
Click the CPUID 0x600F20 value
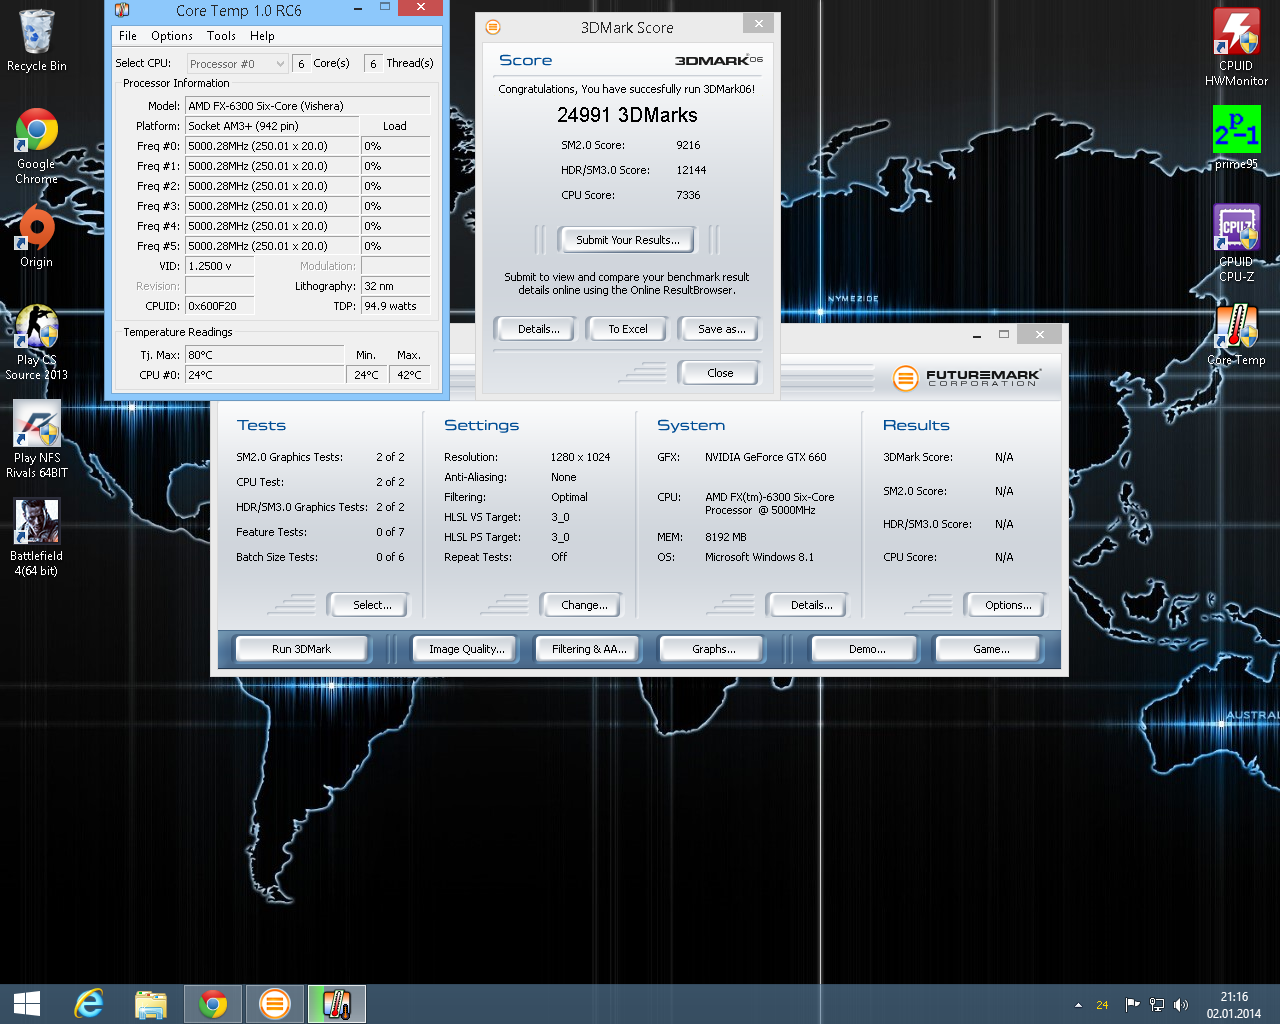tap(219, 306)
